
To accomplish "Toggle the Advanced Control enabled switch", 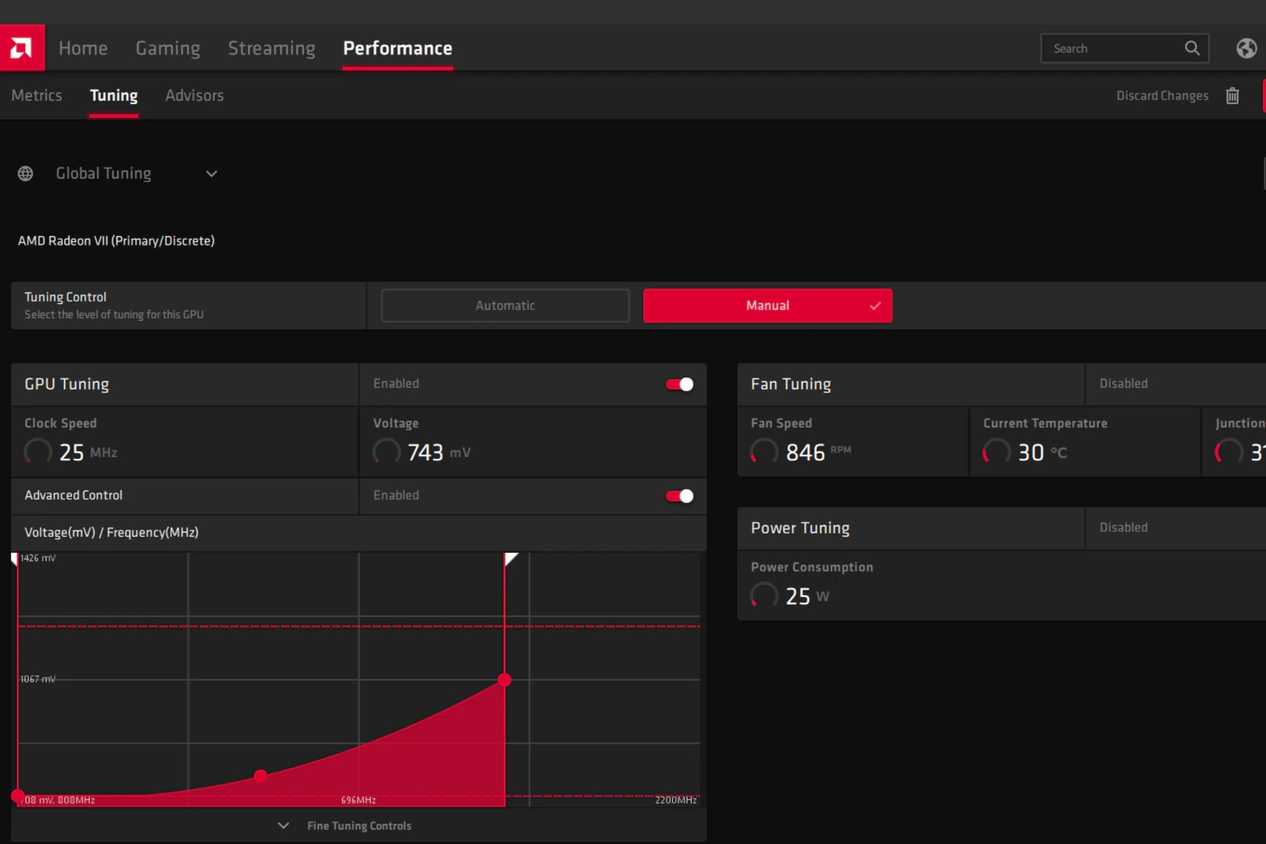I will click(680, 496).
